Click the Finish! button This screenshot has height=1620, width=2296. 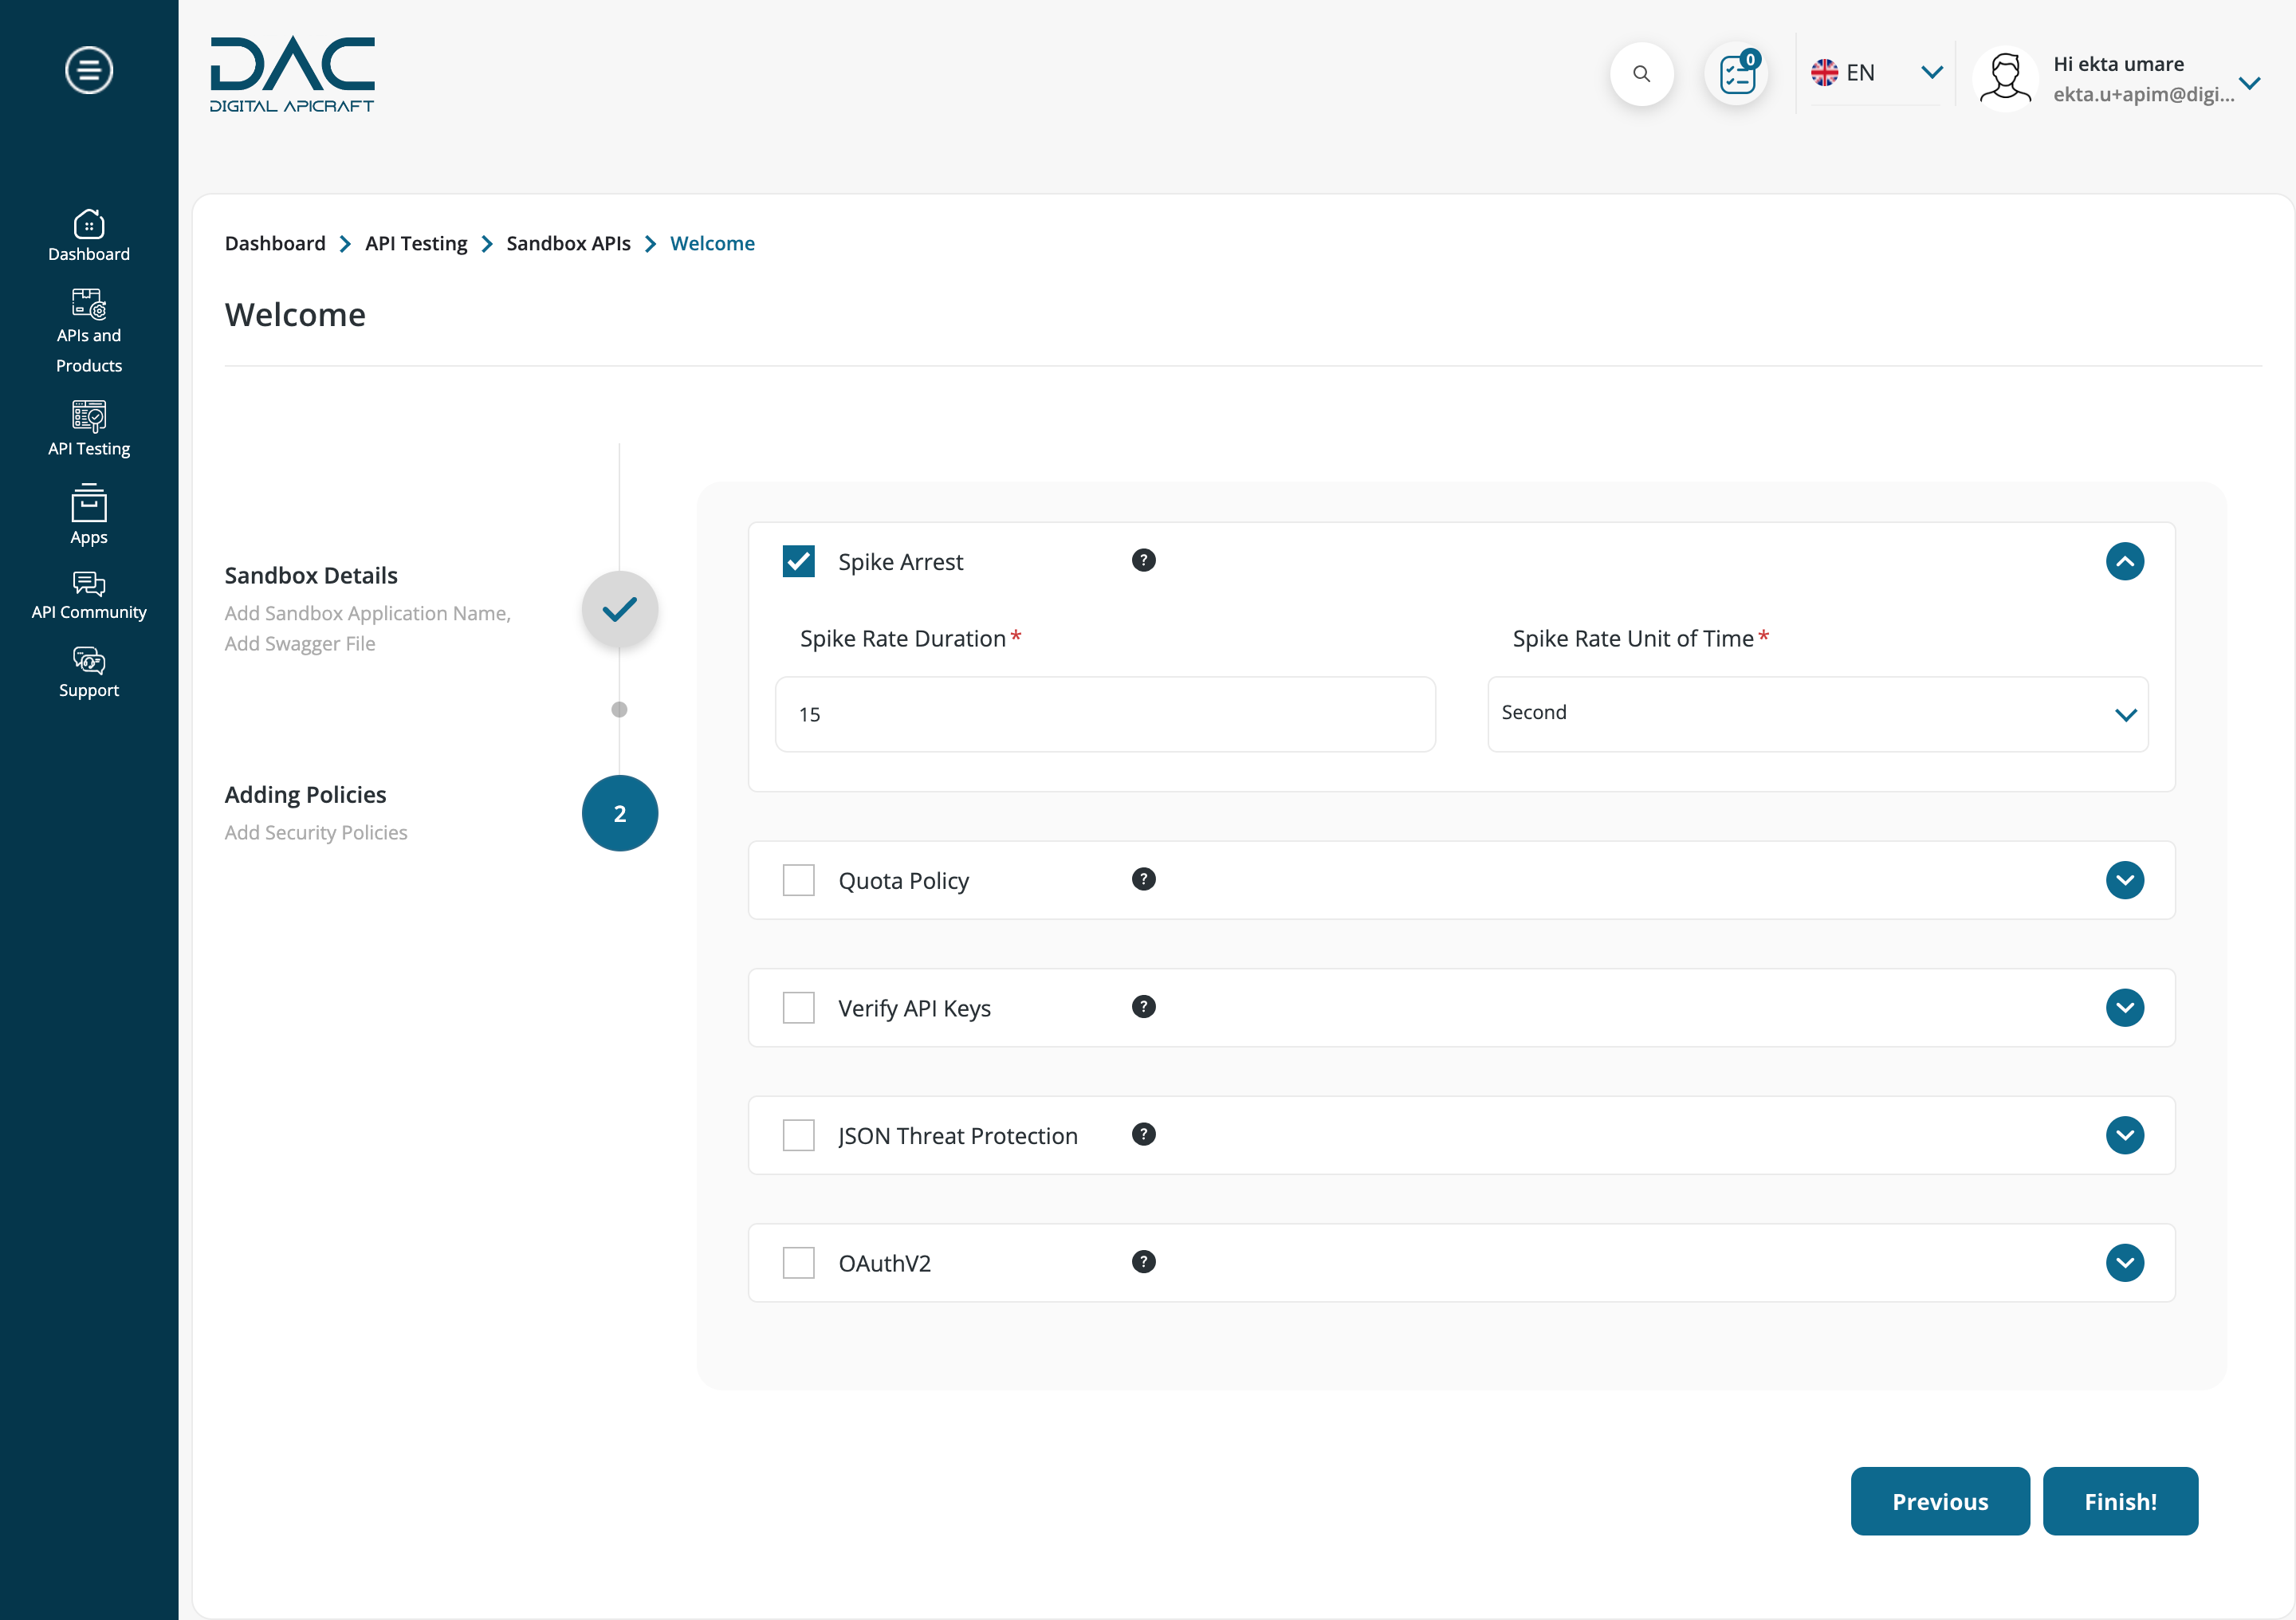click(2120, 1501)
